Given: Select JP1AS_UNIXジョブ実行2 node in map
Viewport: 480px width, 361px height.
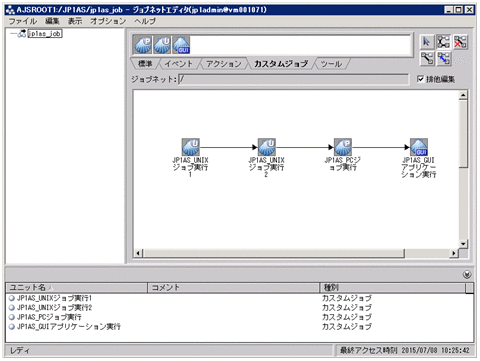Looking at the screenshot, I should (x=267, y=147).
